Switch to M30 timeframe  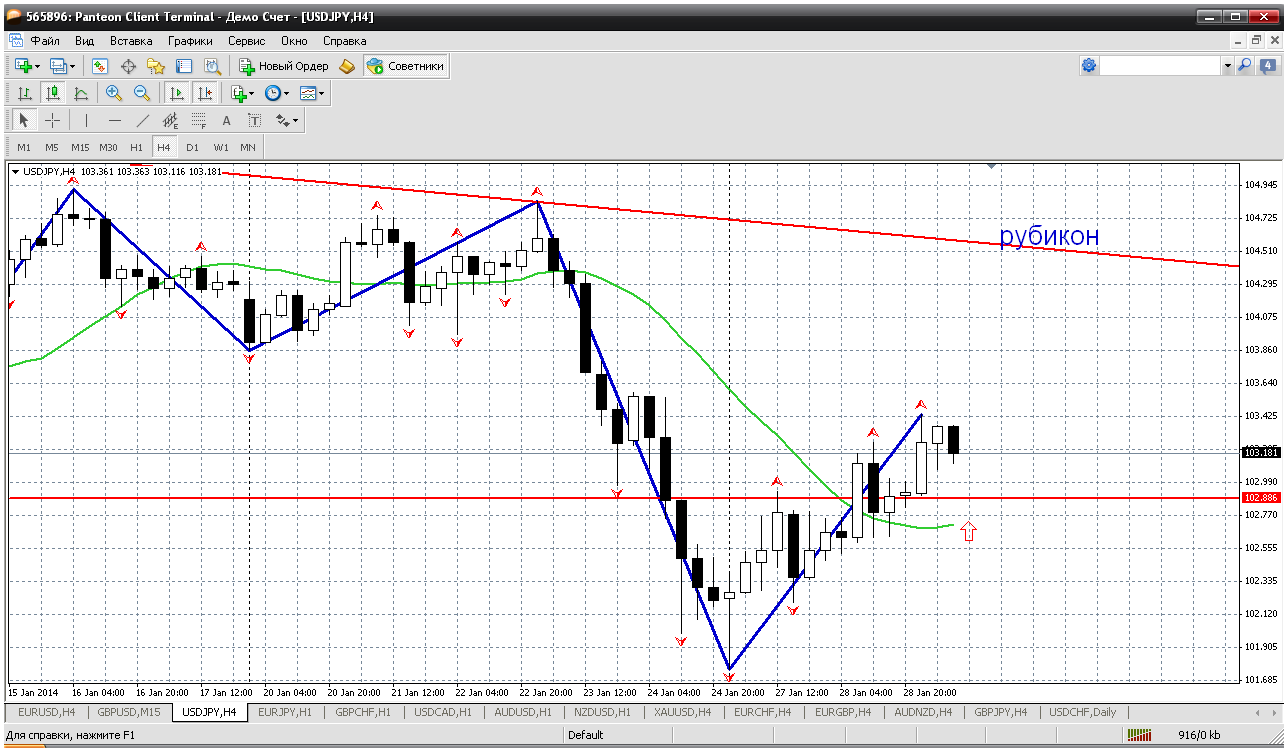(108, 147)
